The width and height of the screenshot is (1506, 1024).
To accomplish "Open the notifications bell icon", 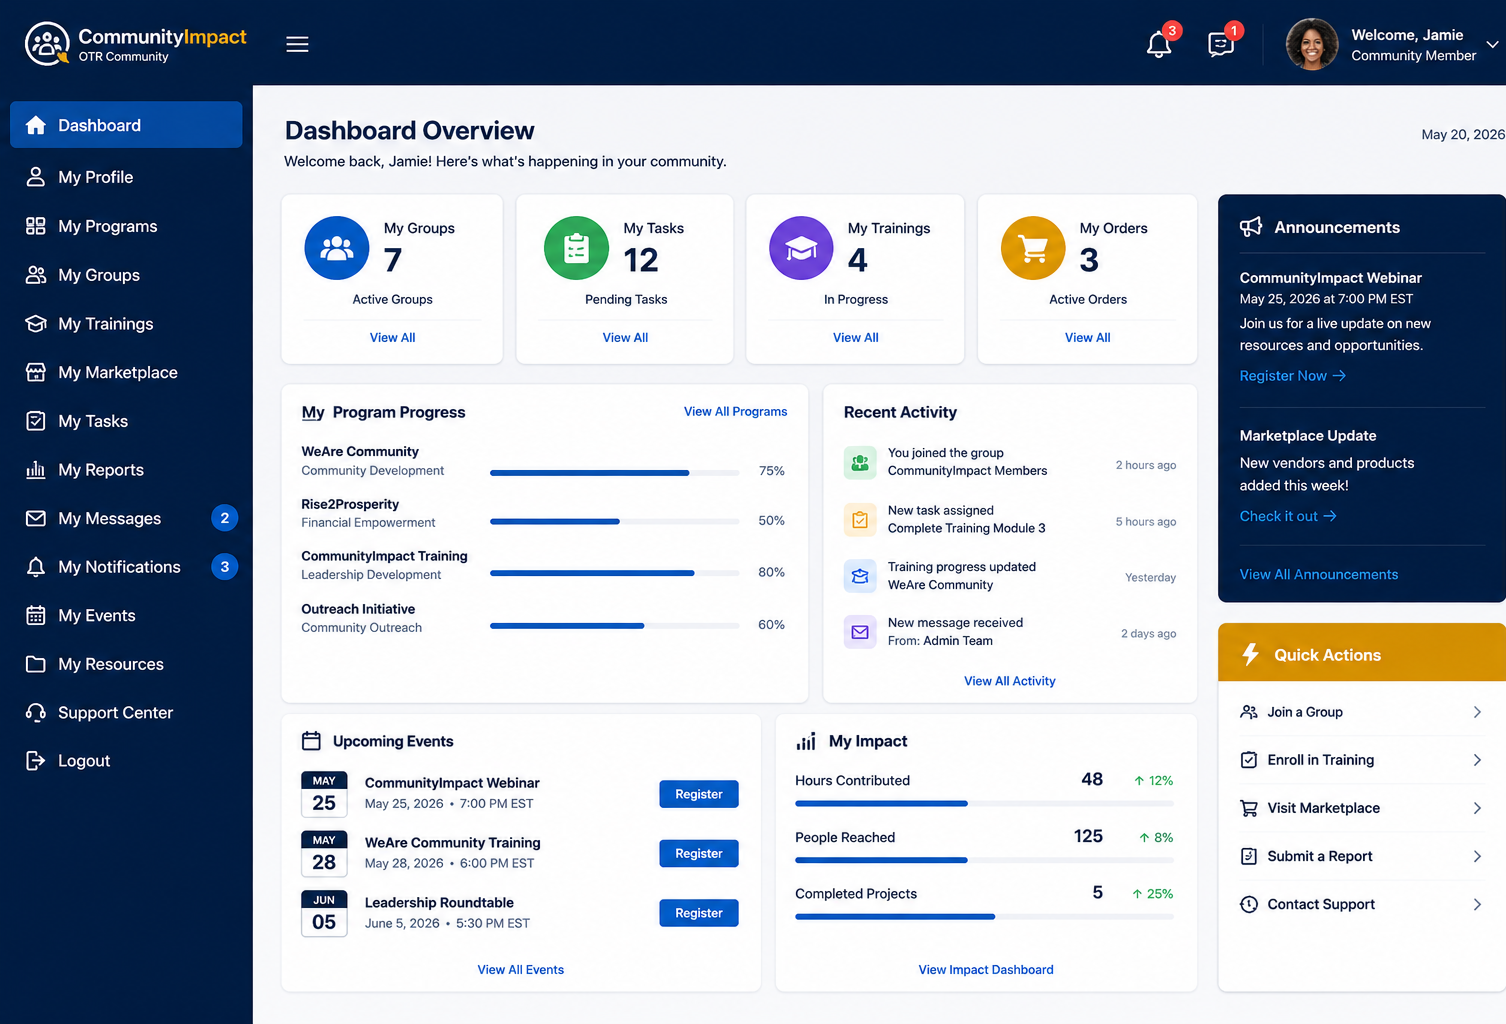I will pos(1159,45).
